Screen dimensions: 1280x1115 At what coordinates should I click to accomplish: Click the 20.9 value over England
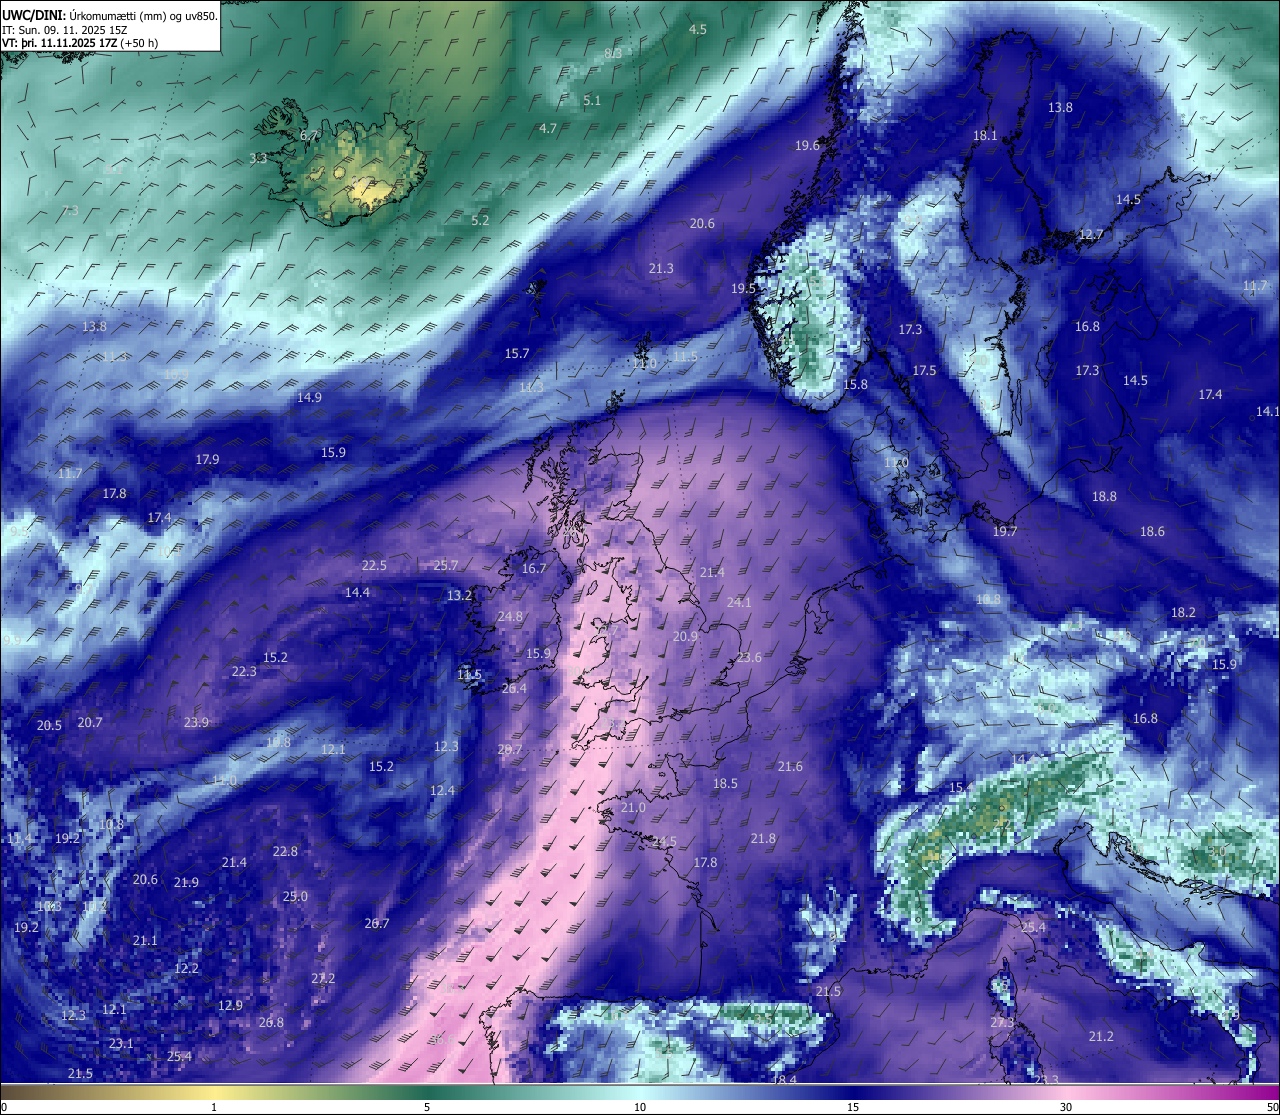pyautogui.click(x=685, y=637)
